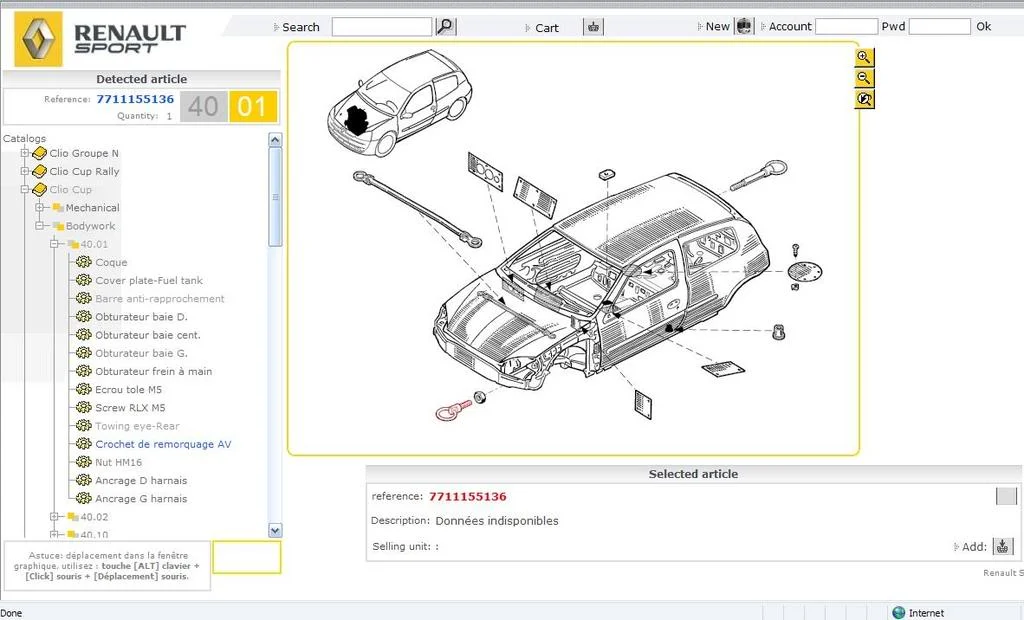Open the cart basket icon
1024x620 pixels.
[x=593, y=27]
